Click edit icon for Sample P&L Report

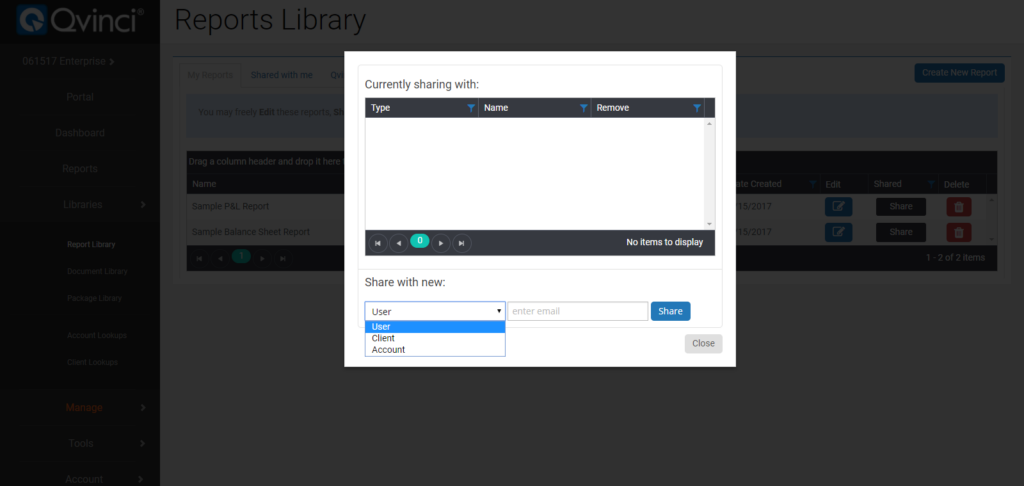tap(838, 206)
